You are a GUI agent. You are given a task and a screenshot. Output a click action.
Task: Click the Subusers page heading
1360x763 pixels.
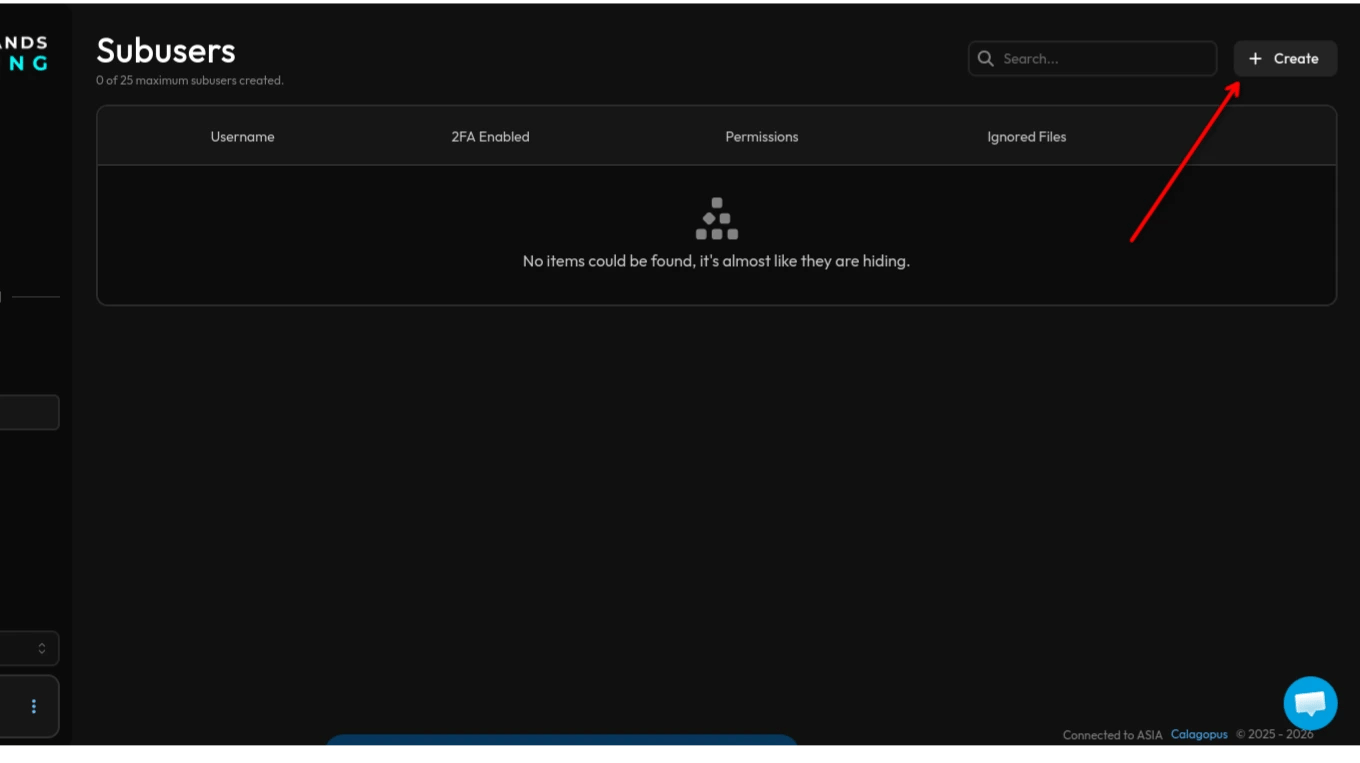166,51
